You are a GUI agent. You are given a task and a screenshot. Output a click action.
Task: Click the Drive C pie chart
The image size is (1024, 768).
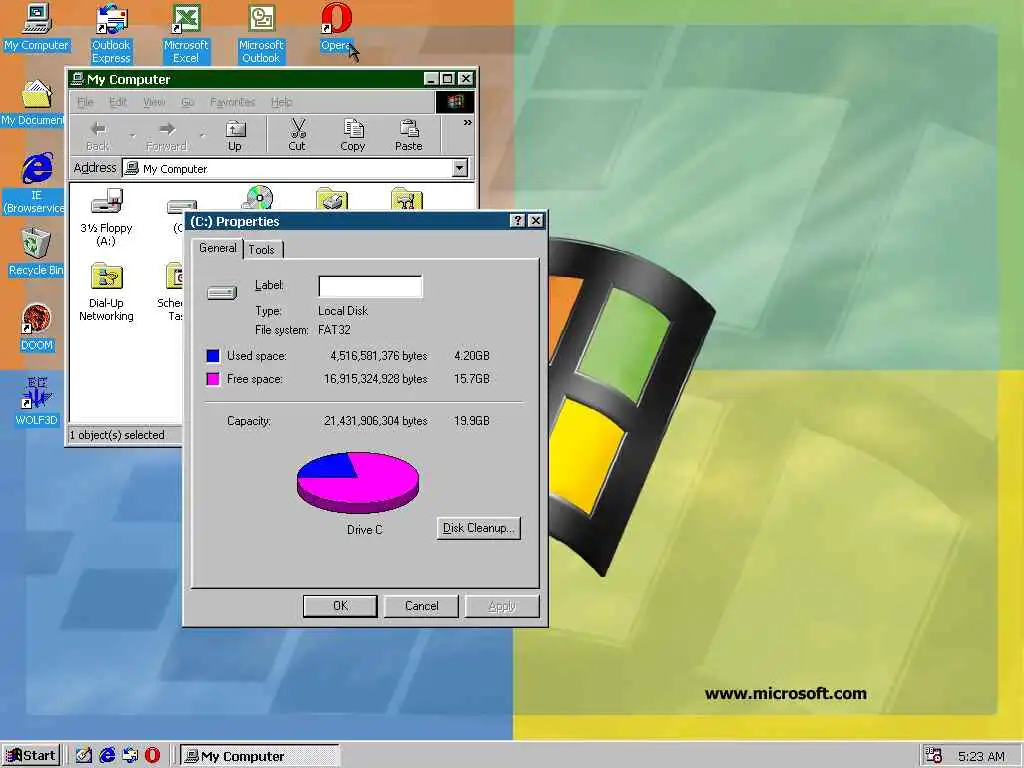(x=358, y=483)
